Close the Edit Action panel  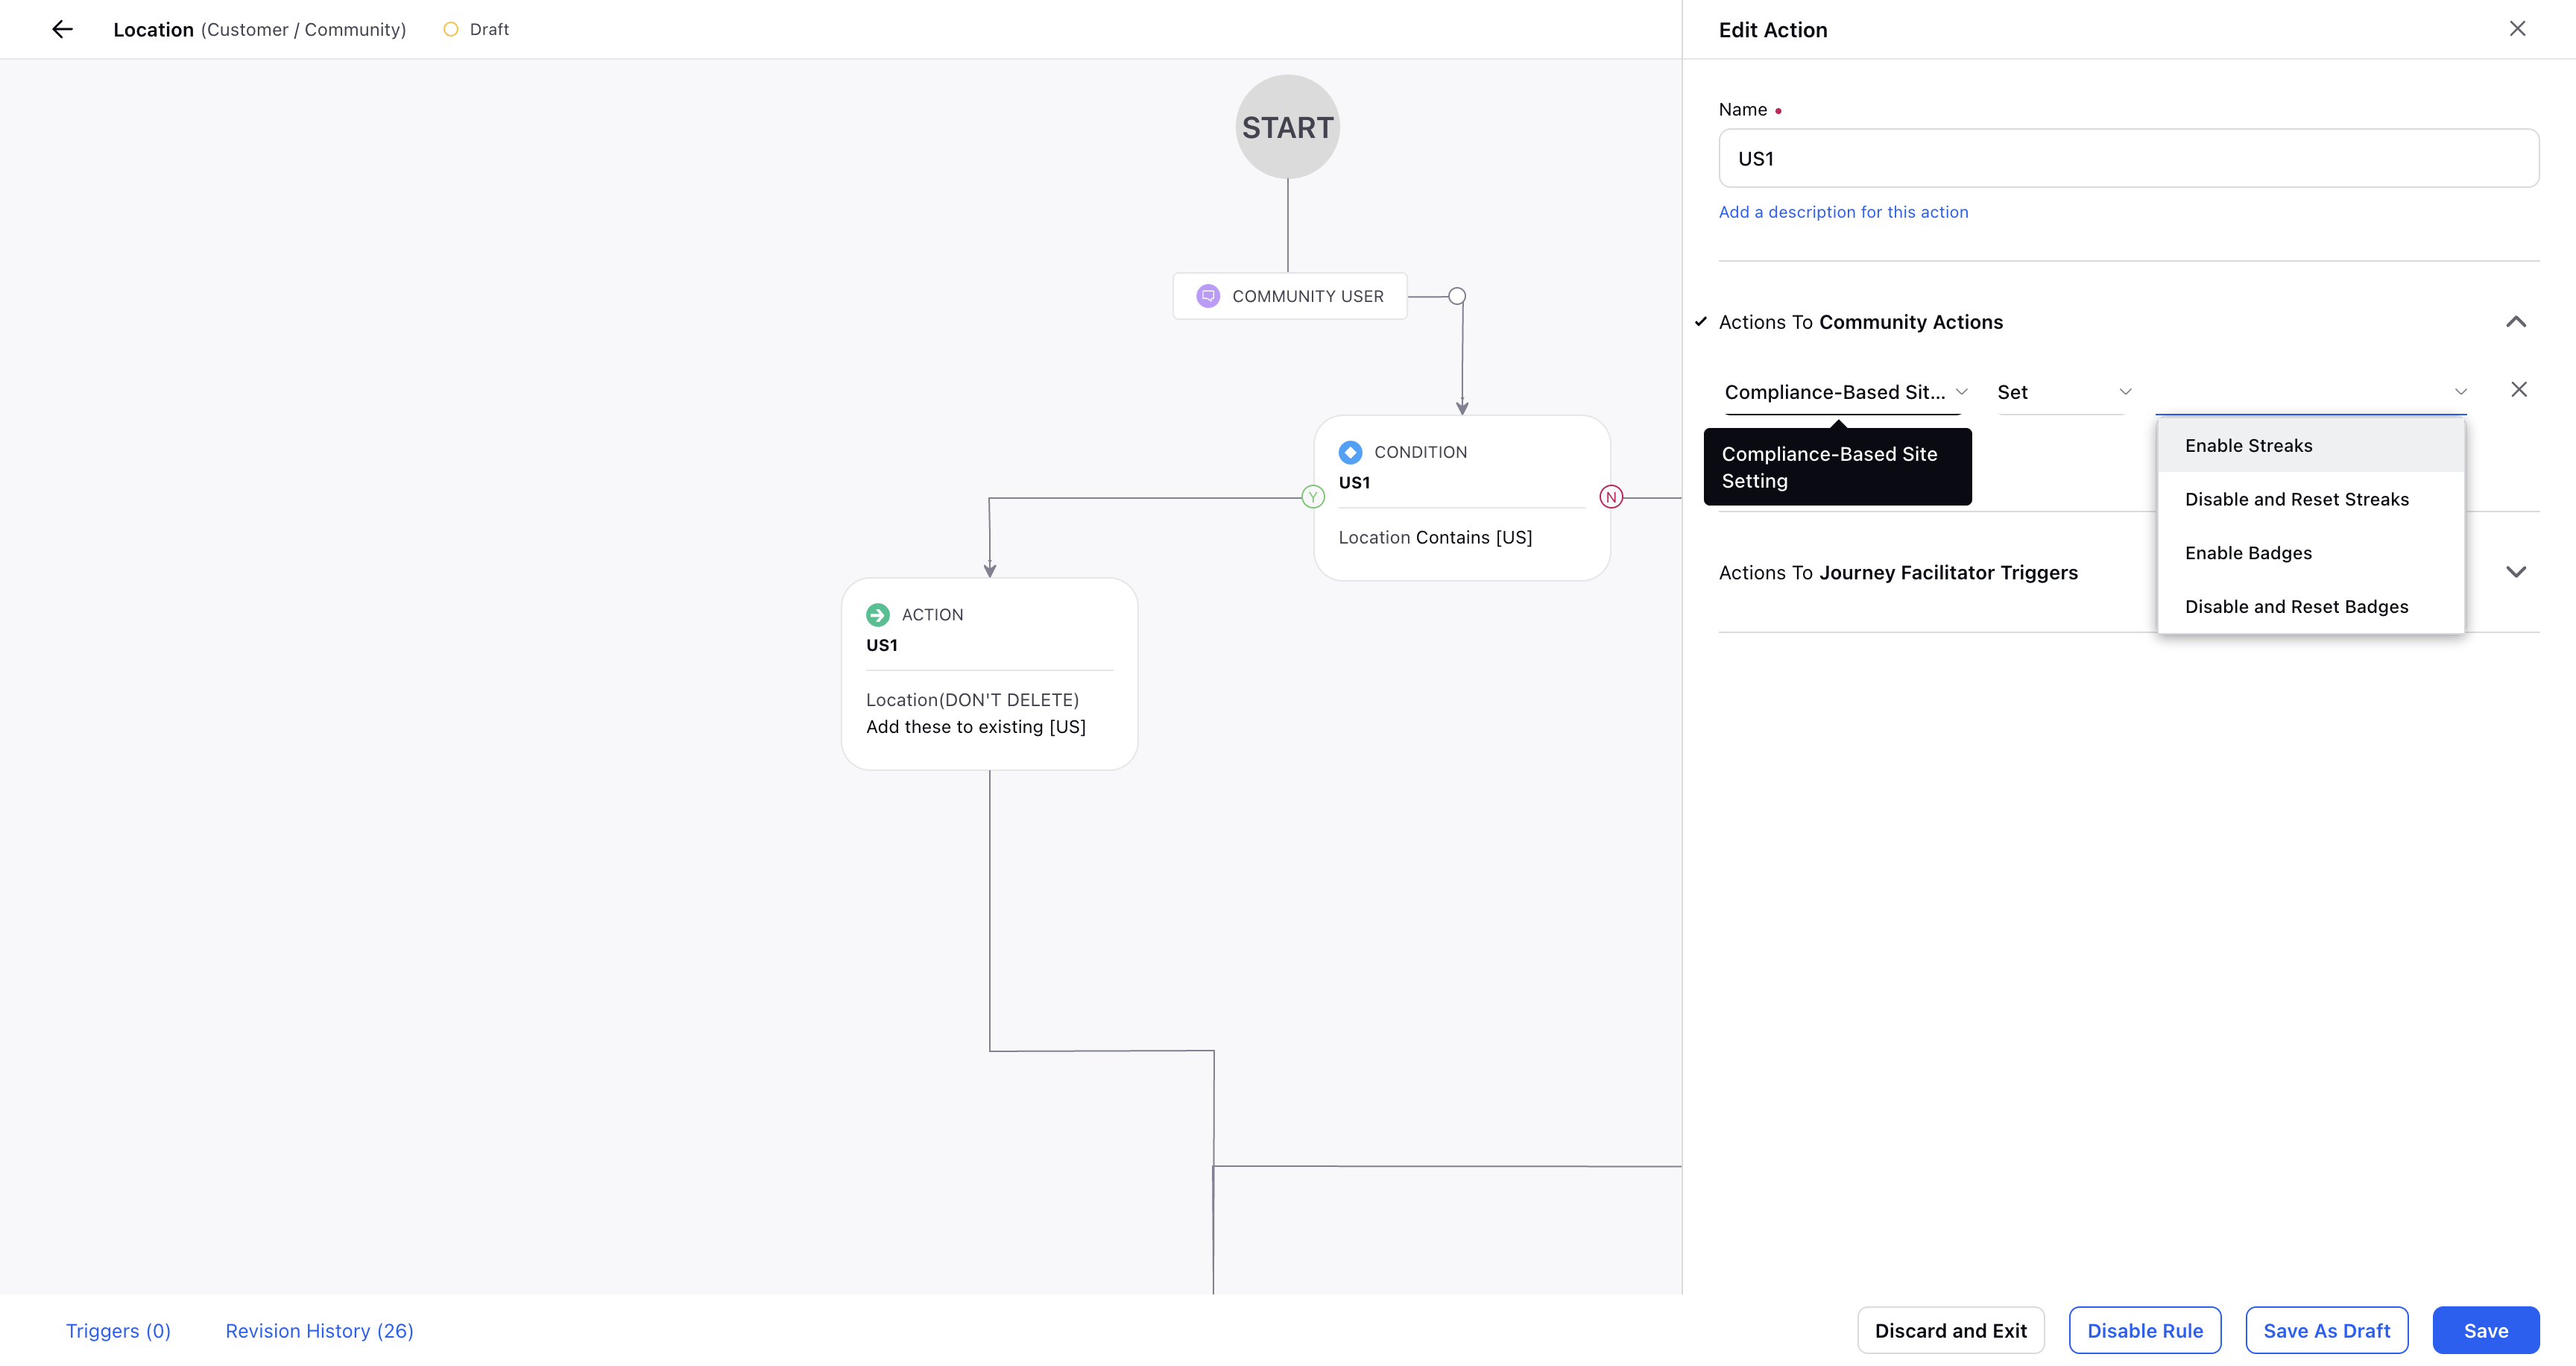pyautogui.click(x=2517, y=29)
